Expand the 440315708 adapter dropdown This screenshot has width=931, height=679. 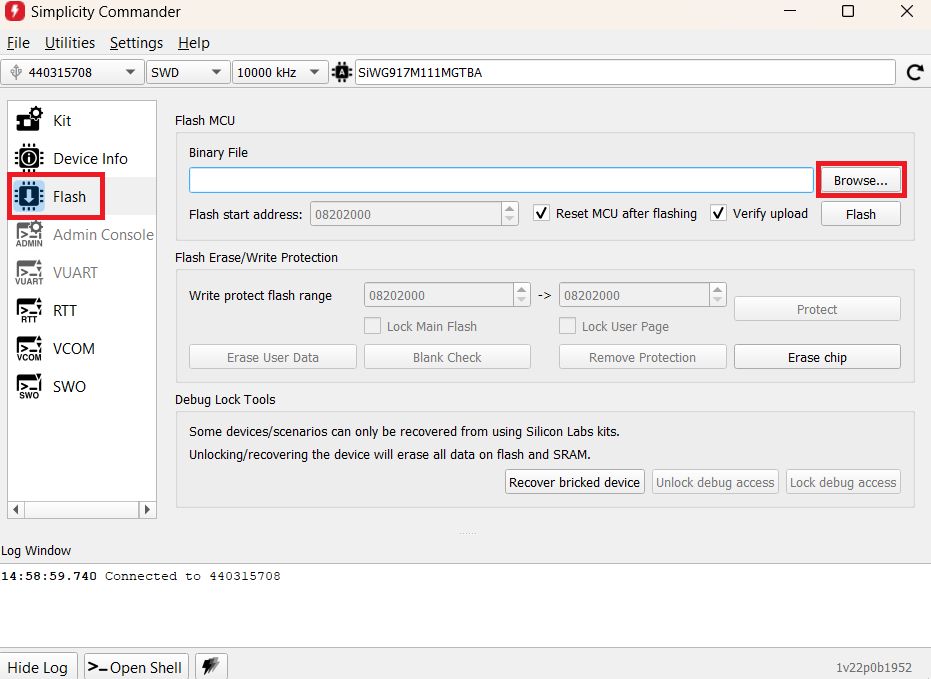click(73, 72)
